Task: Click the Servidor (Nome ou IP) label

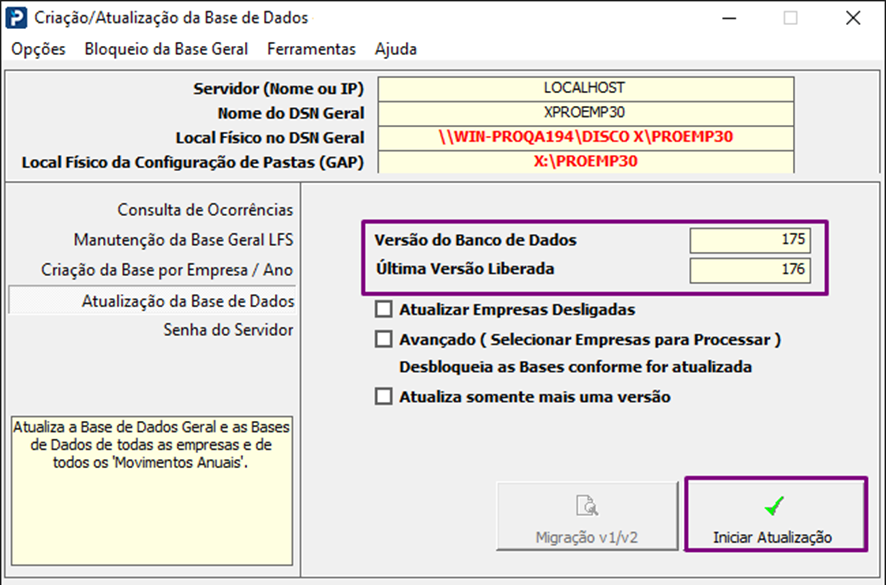Action: click(x=279, y=89)
